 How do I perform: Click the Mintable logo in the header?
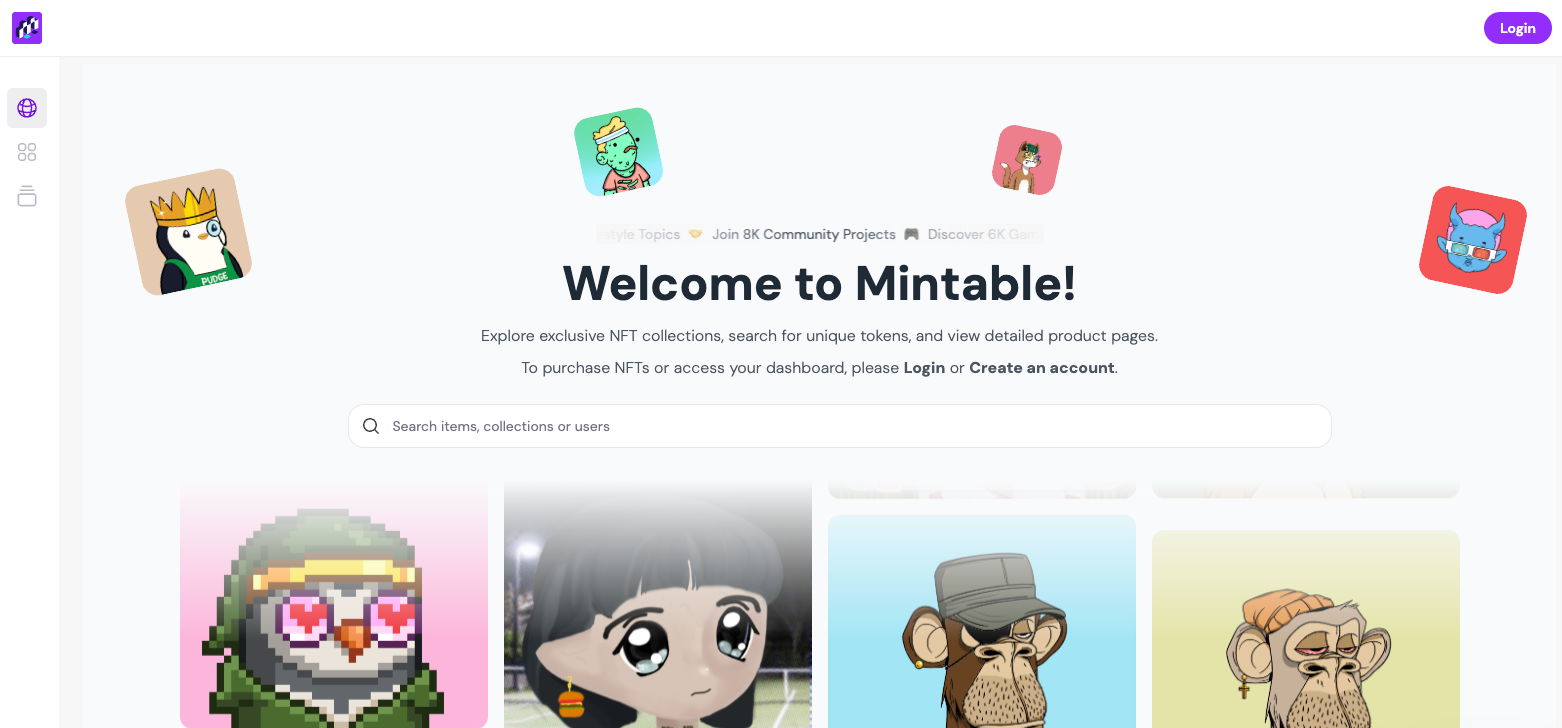tap(27, 28)
